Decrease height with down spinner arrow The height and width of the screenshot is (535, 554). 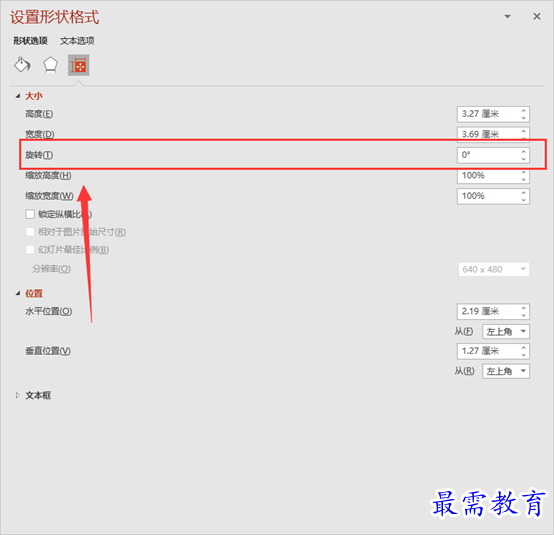(524, 118)
